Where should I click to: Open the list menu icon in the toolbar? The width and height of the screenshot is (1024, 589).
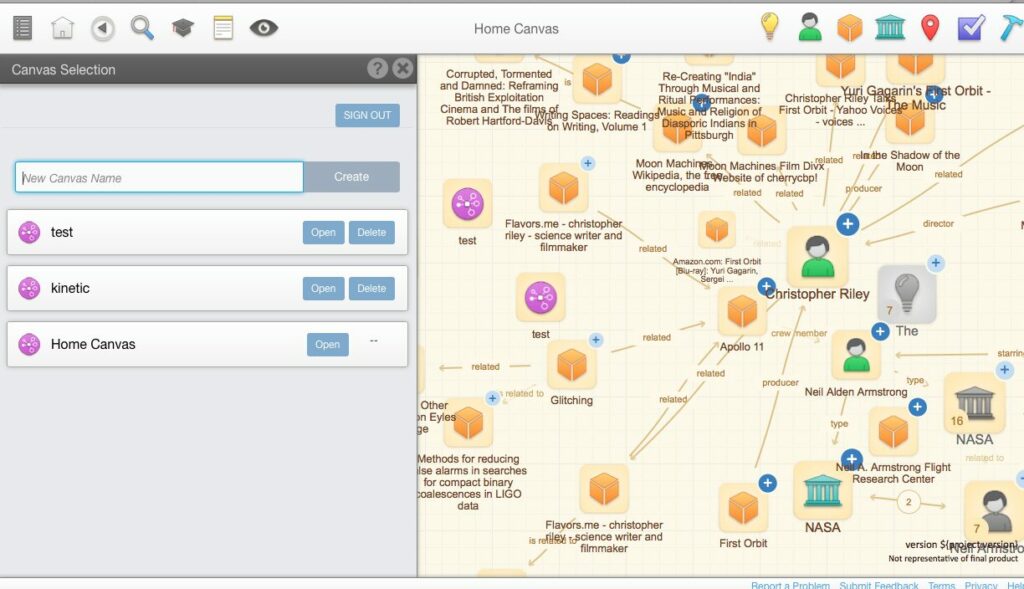pos(23,28)
